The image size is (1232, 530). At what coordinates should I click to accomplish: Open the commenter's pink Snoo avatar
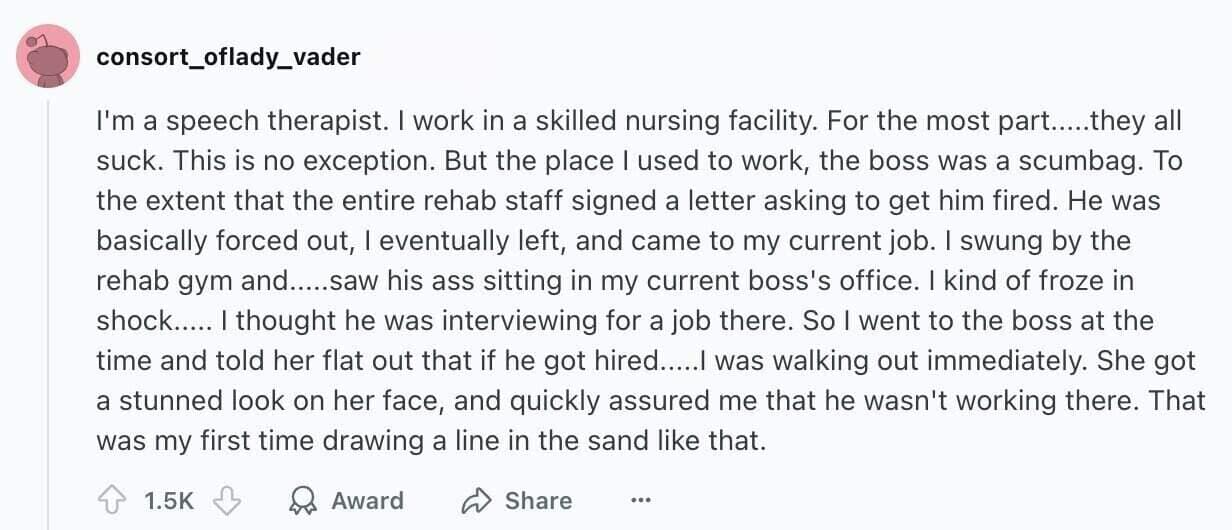(x=48, y=57)
